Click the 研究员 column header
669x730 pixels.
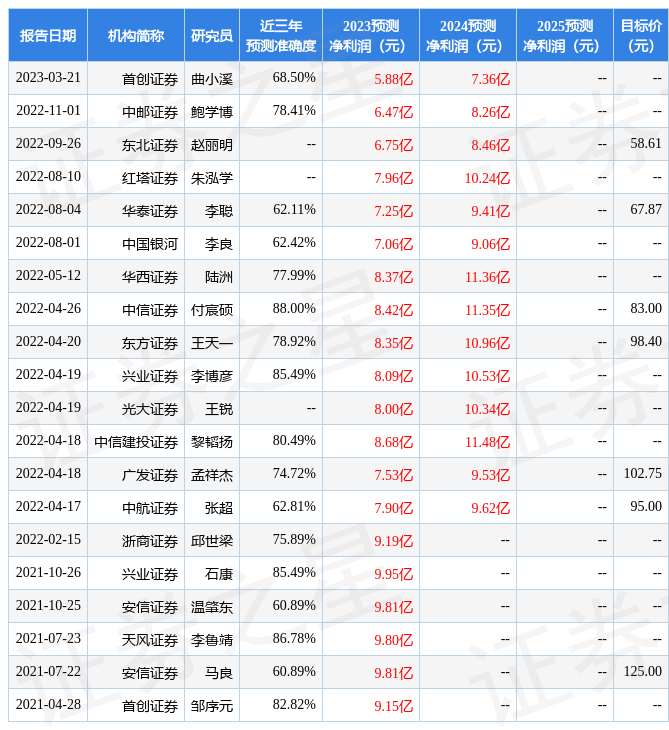coord(212,35)
